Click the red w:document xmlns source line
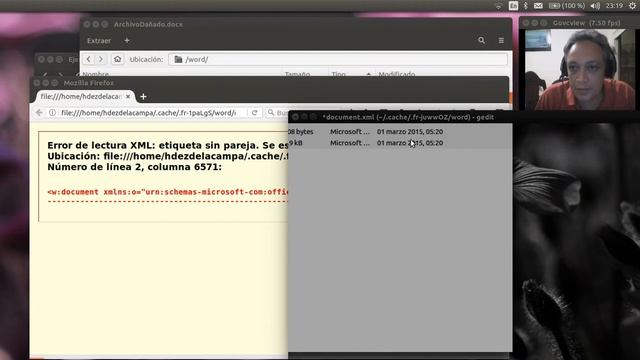640x360 pixels. click(168, 192)
